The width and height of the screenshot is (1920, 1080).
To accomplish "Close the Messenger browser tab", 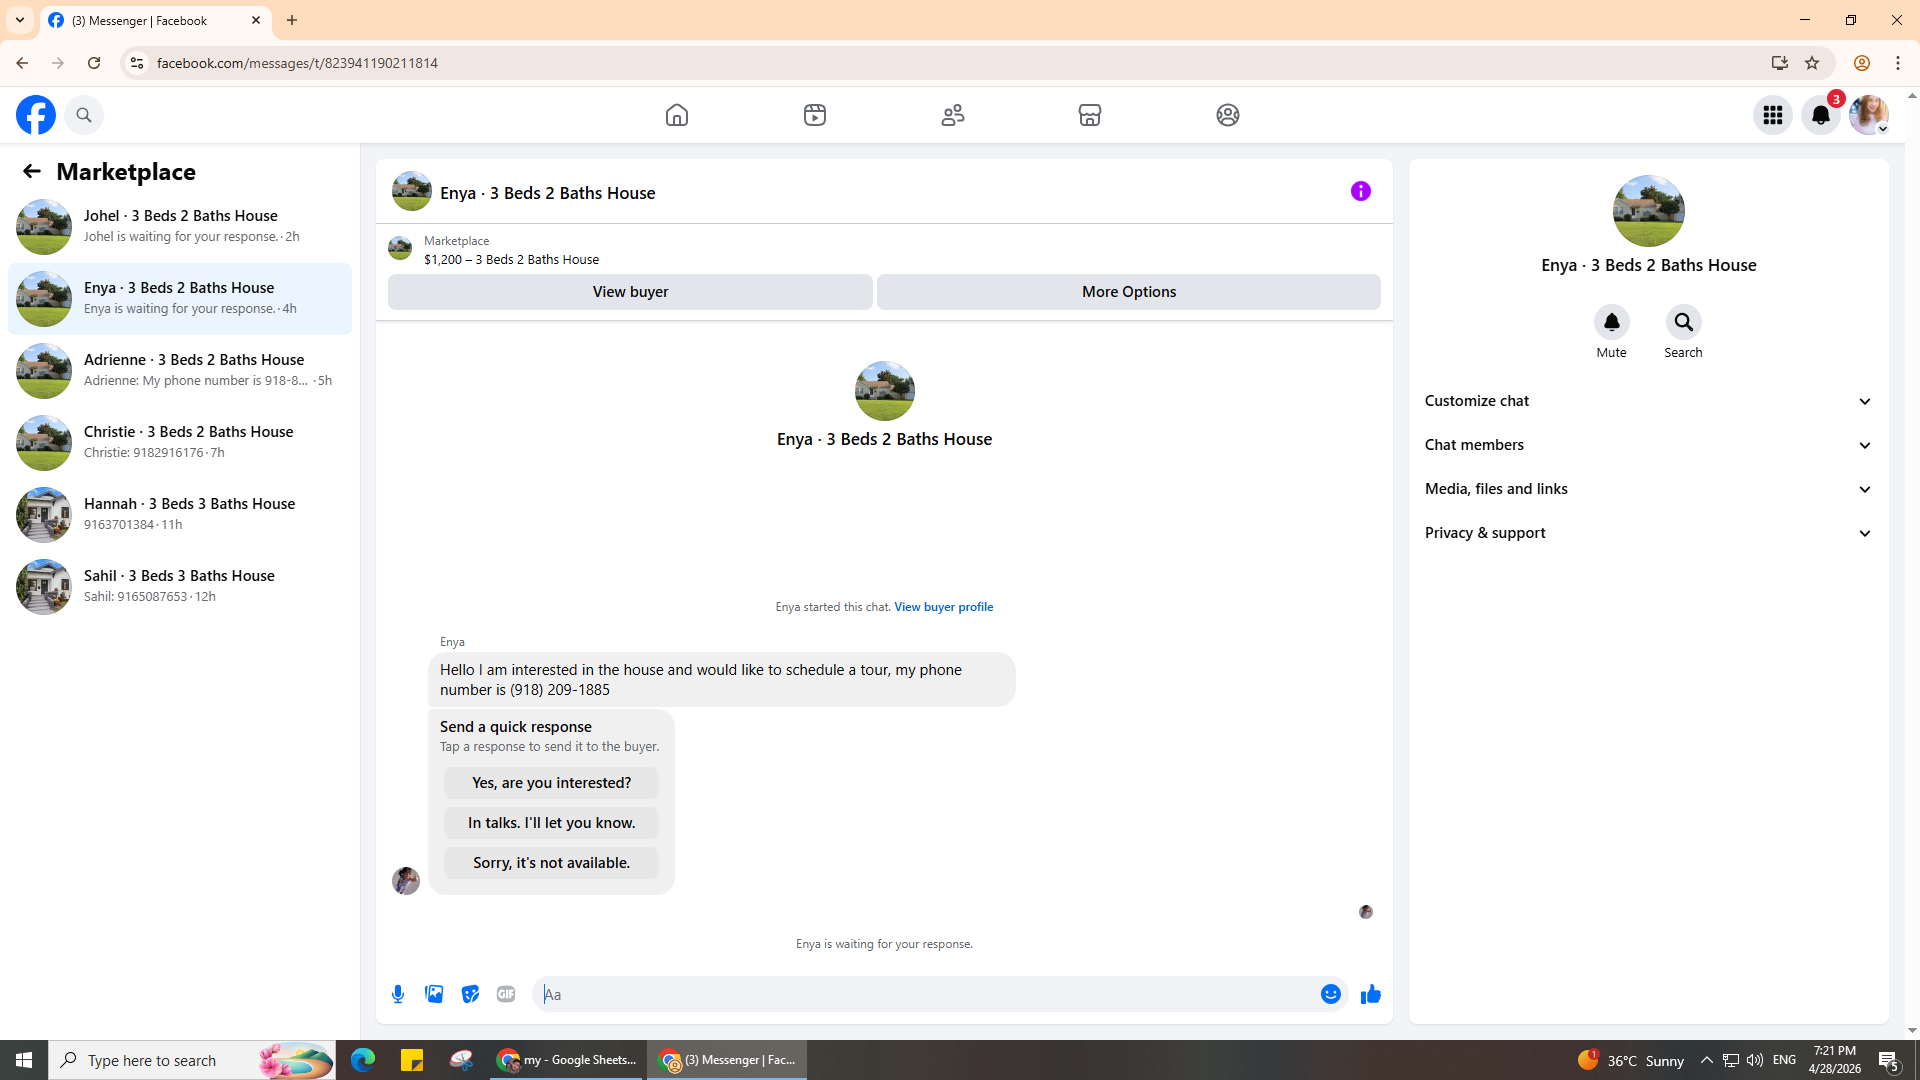I will click(x=256, y=20).
